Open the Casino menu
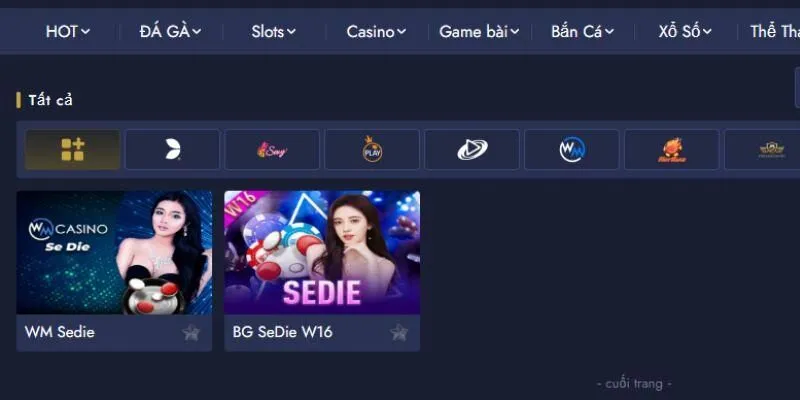 pyautogui.click(x=376, y=32)
